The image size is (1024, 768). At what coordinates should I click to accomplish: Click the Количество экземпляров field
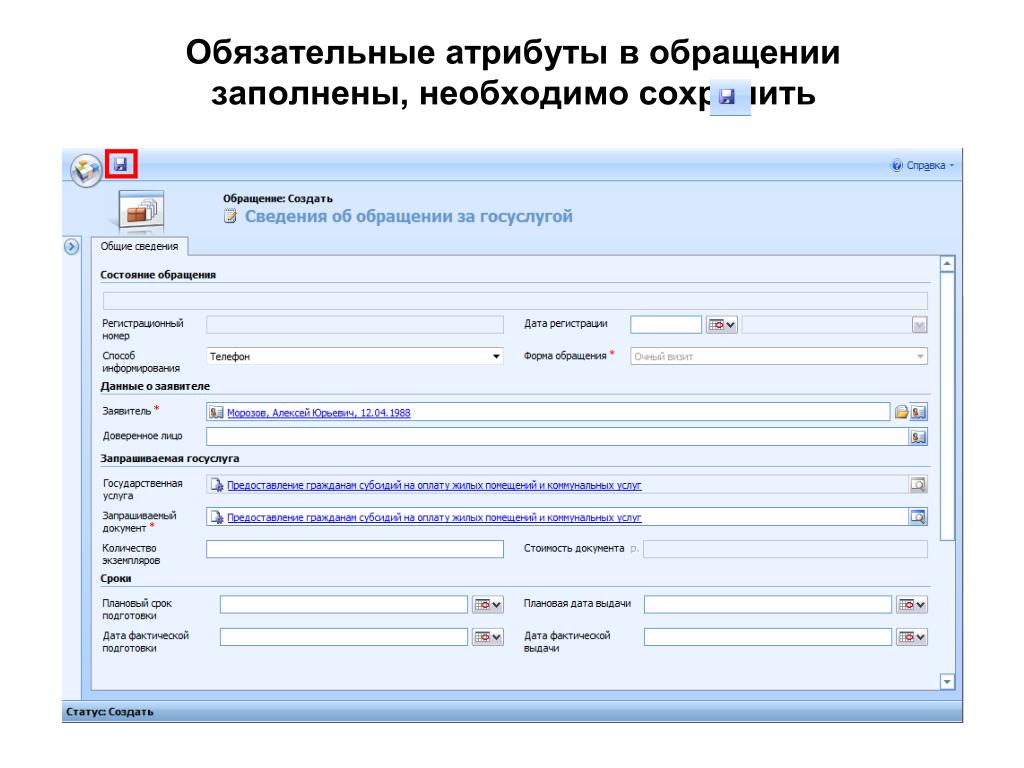[x=355, y=549]
